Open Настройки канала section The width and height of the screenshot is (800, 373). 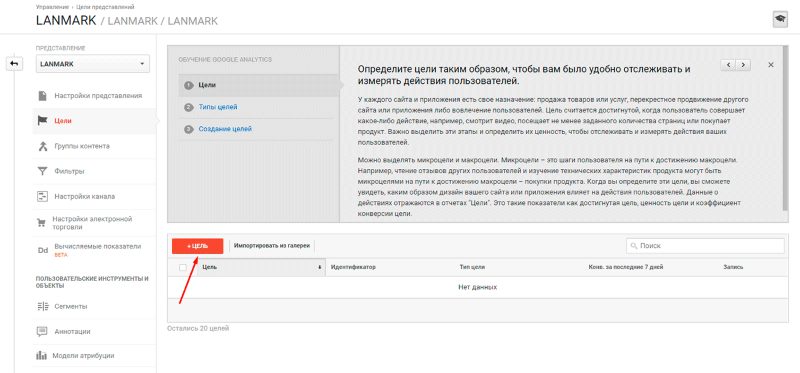pyautogui.click(x=84, y=196)
